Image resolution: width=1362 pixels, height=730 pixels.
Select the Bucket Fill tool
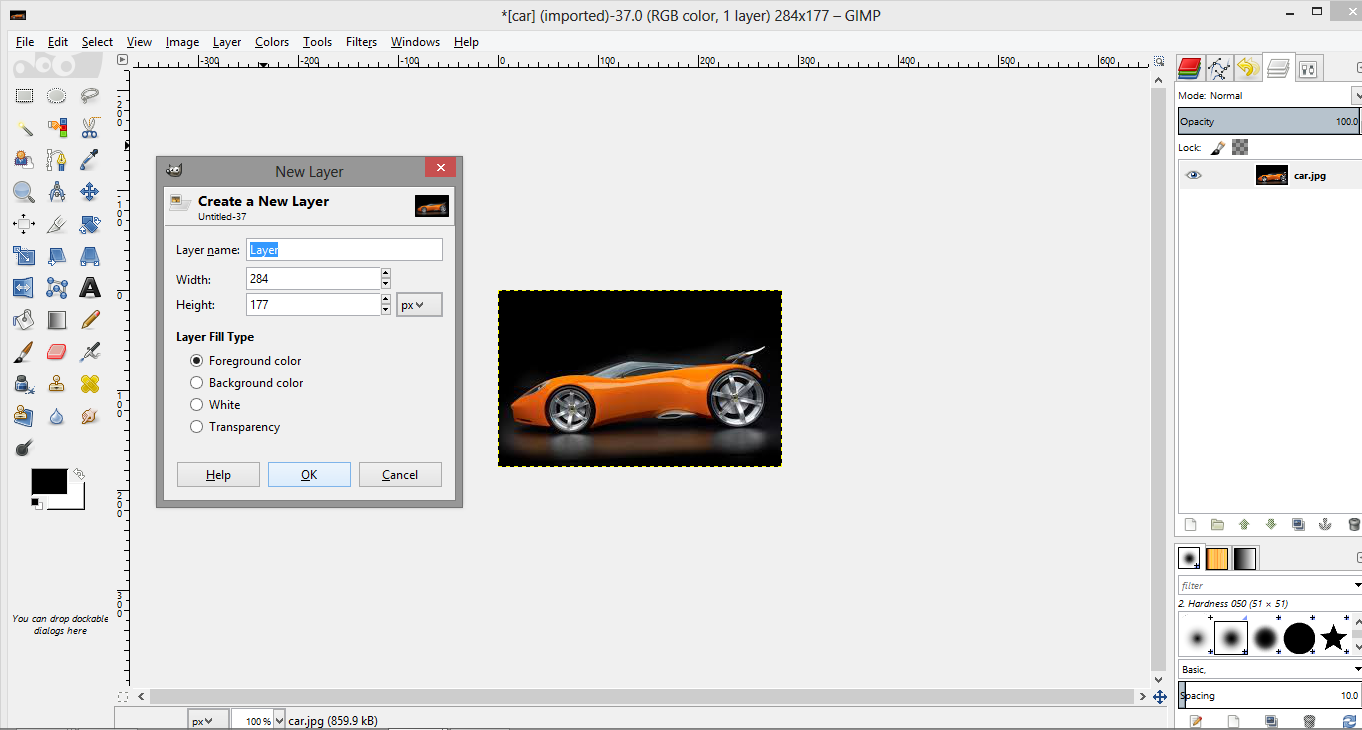[x=24, y=320]
